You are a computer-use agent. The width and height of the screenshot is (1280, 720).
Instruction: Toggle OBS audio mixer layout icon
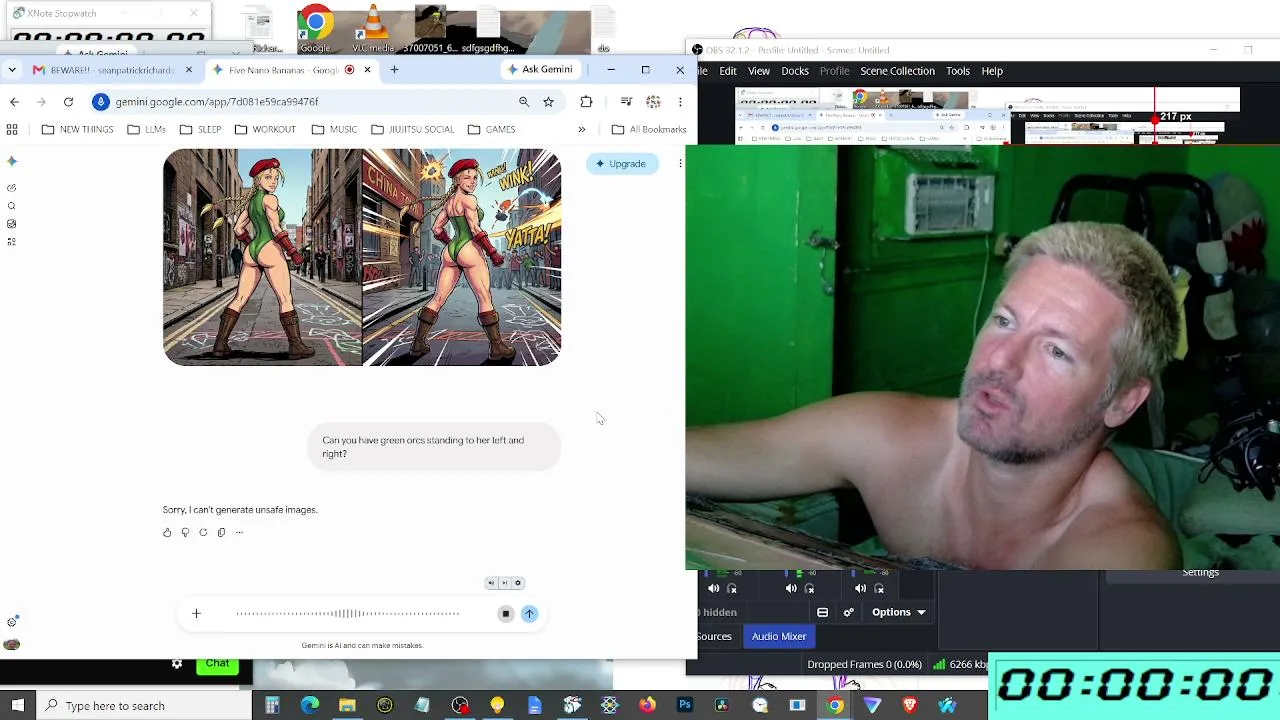822,612
